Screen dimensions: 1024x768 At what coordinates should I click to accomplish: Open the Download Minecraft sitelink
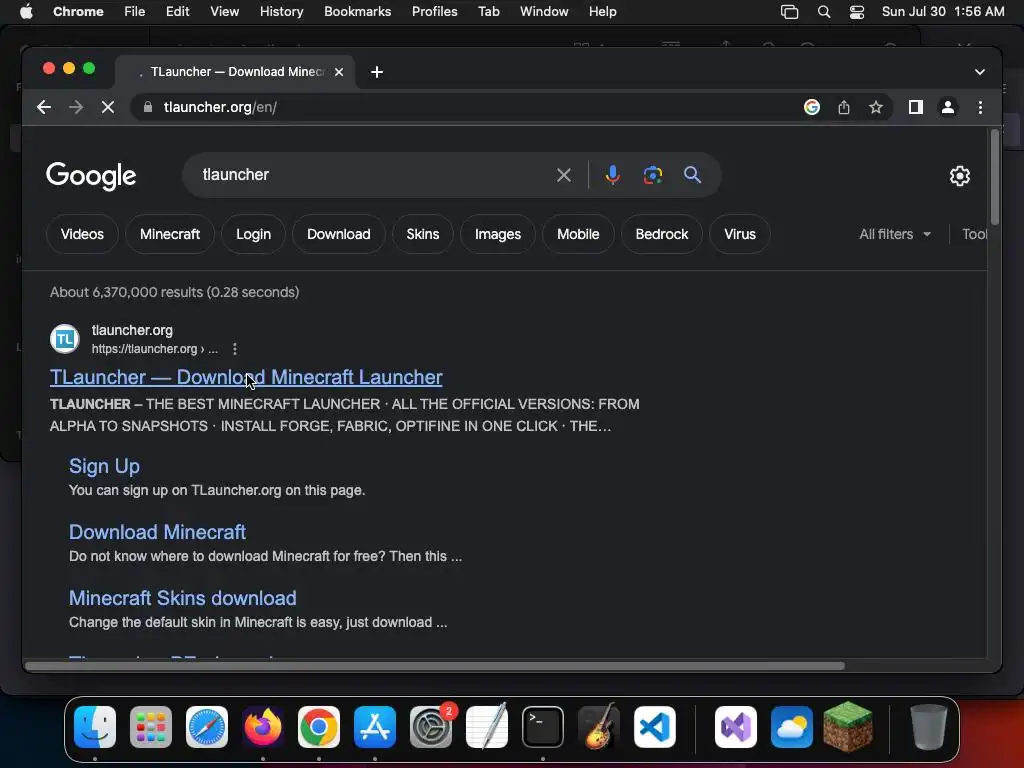pyautogui.click(x=157, y=532)
